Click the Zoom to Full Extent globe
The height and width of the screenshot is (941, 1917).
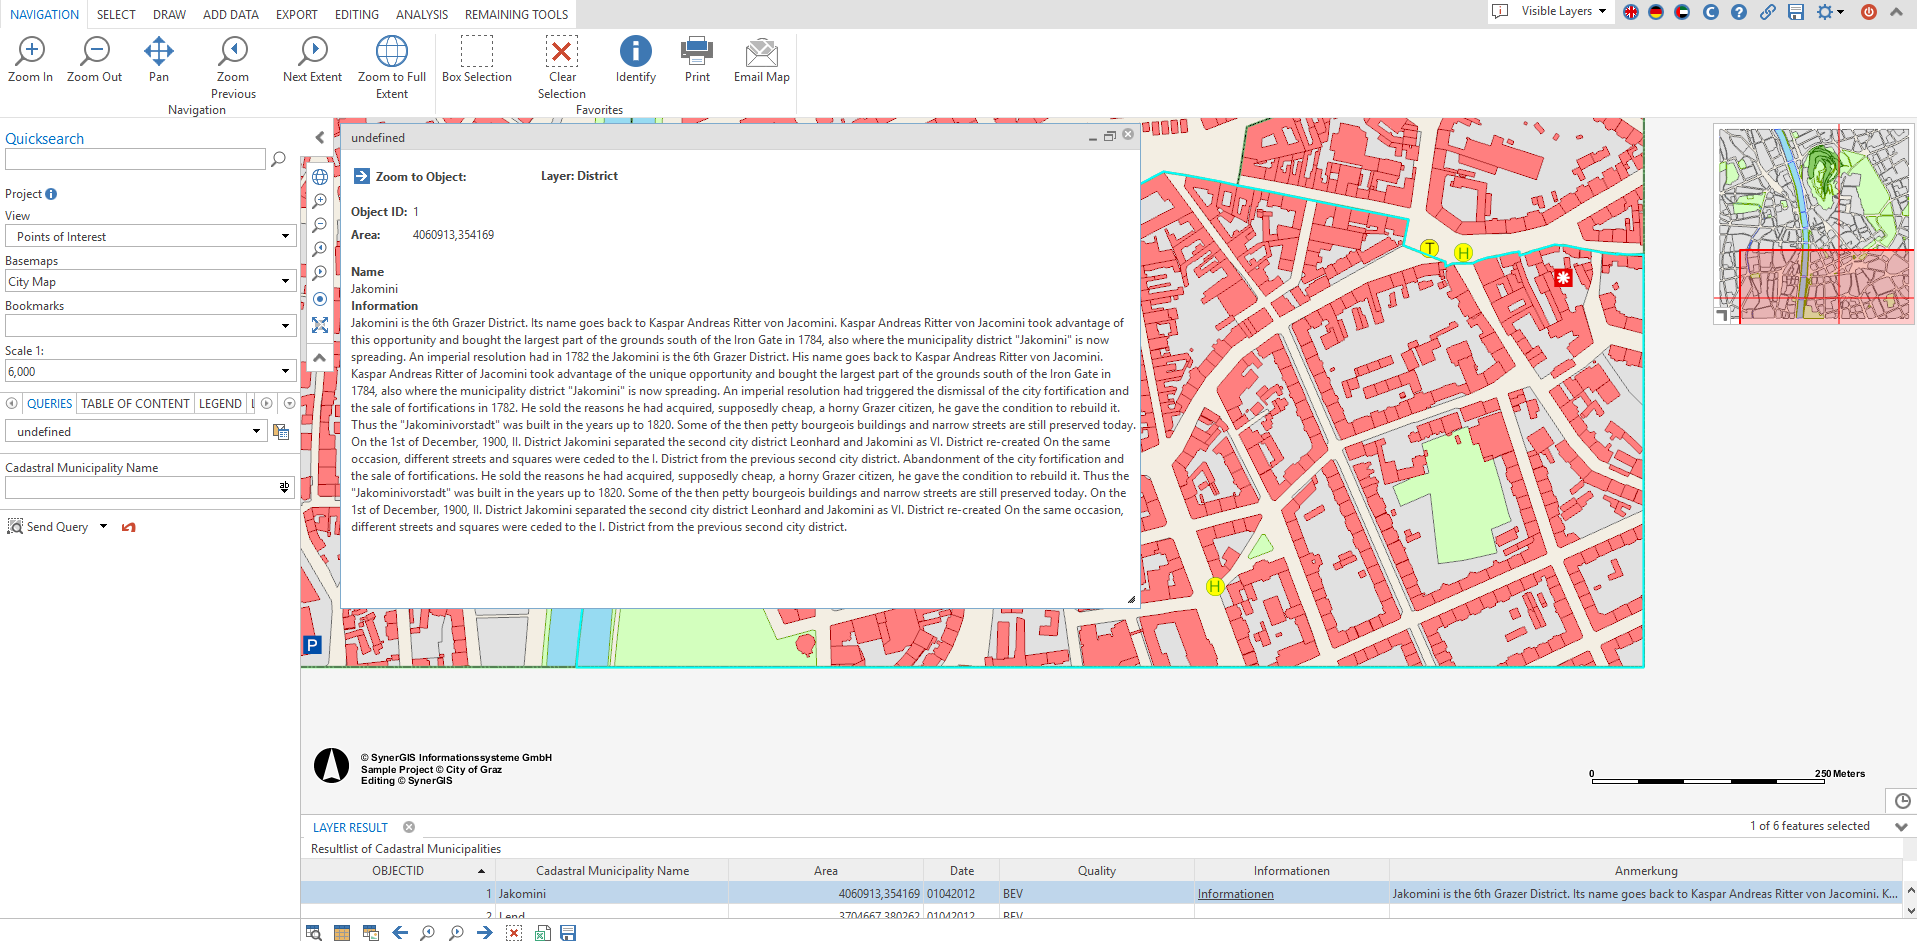(x=391, y=52)
